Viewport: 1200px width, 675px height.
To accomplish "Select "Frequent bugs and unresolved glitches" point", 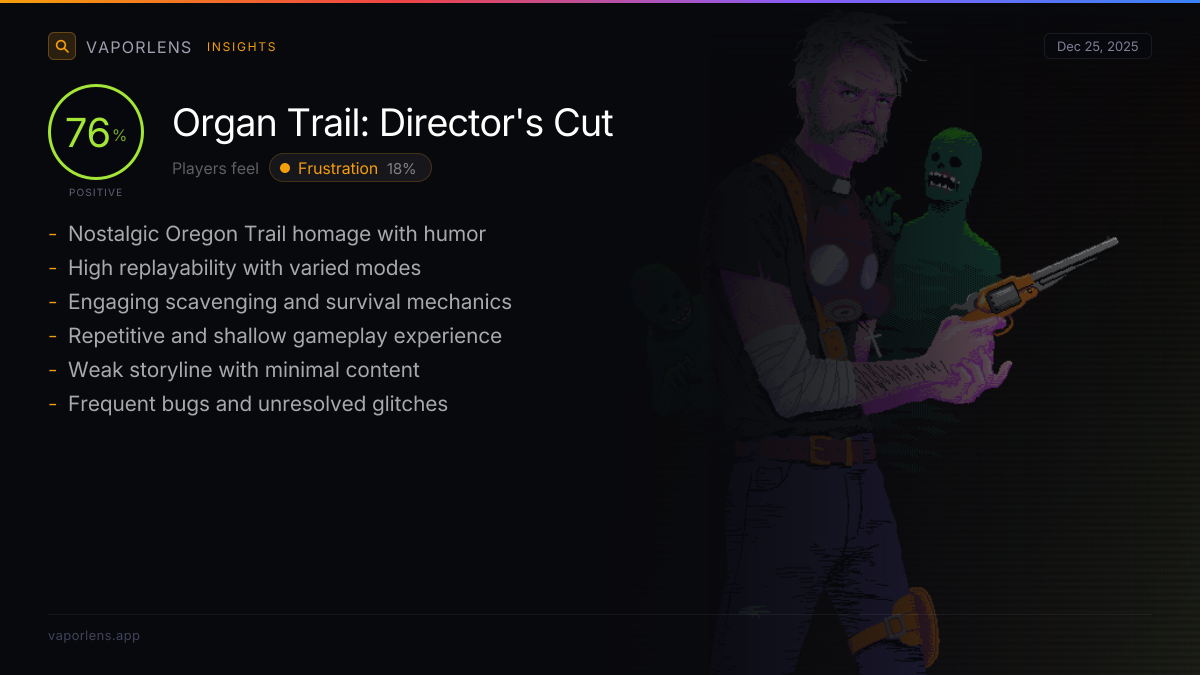I will click(258, 404).
